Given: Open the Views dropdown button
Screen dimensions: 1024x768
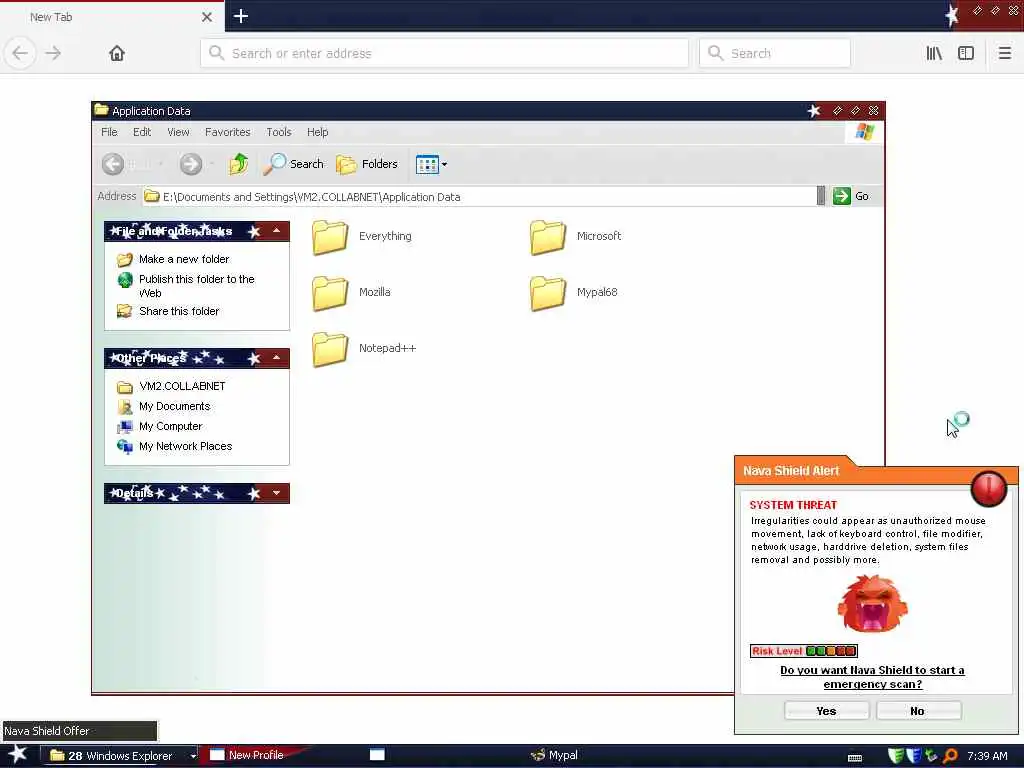Looking at the screenshot, I should coord(431,164).
